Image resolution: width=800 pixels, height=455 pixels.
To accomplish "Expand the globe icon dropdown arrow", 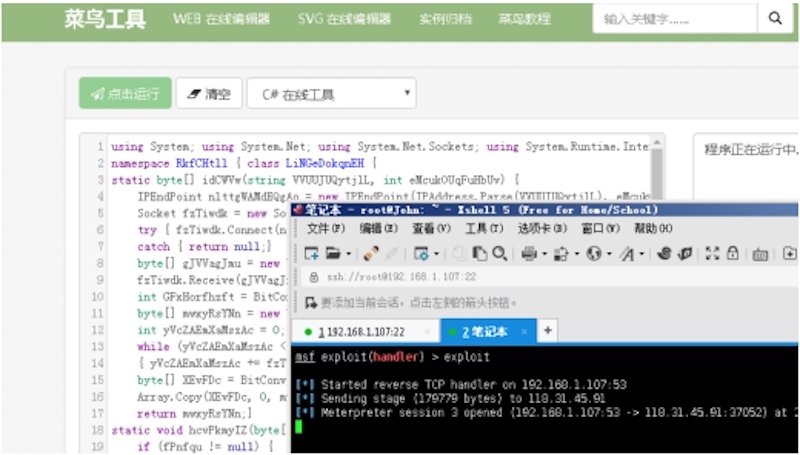I will tap(609, 254).
